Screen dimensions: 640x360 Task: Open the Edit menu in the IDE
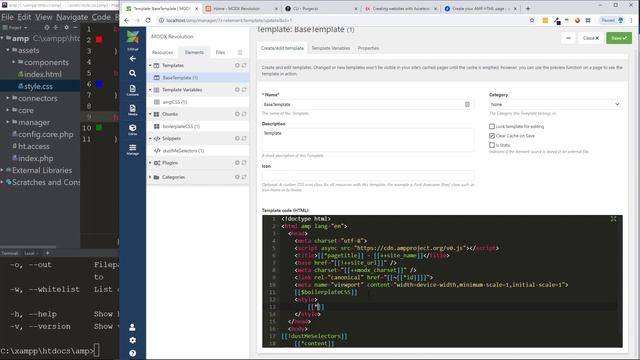[x=24, y=17]
